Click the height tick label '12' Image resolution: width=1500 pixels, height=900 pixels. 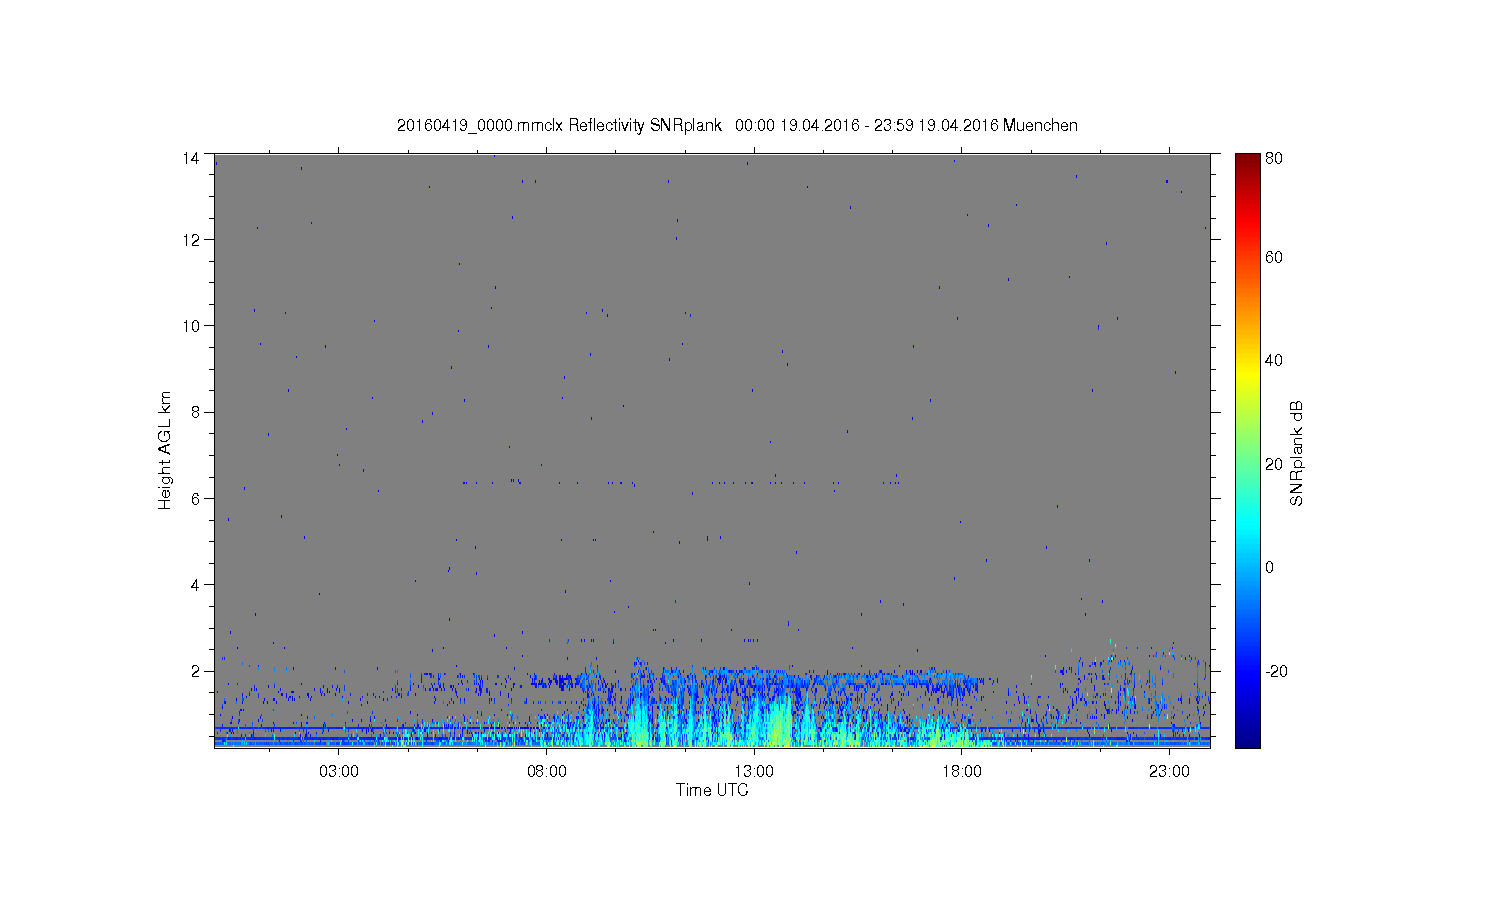tap(190, 240)
